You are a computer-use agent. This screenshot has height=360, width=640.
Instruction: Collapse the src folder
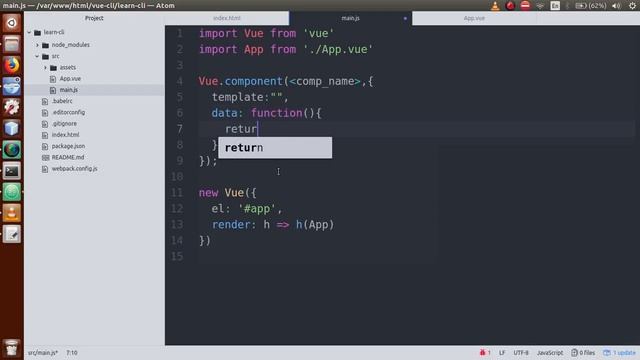point(38,56)
